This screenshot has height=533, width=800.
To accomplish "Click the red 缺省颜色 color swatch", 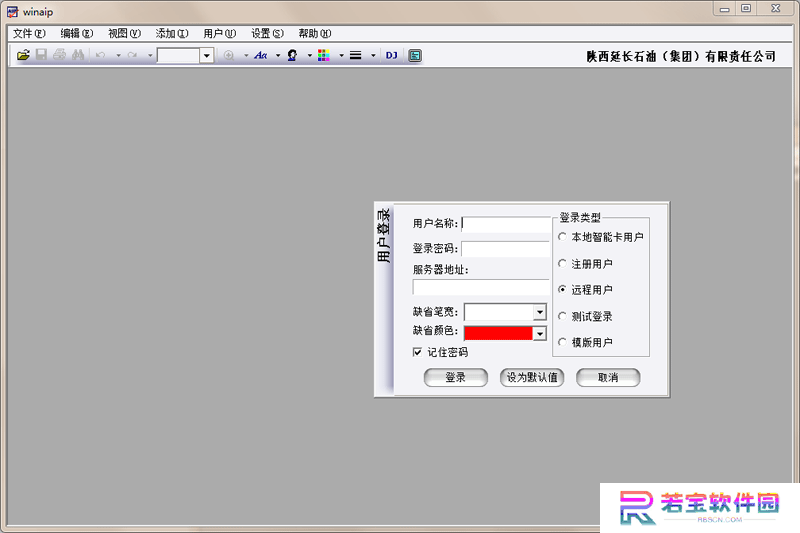I will [x=498, y=334].
